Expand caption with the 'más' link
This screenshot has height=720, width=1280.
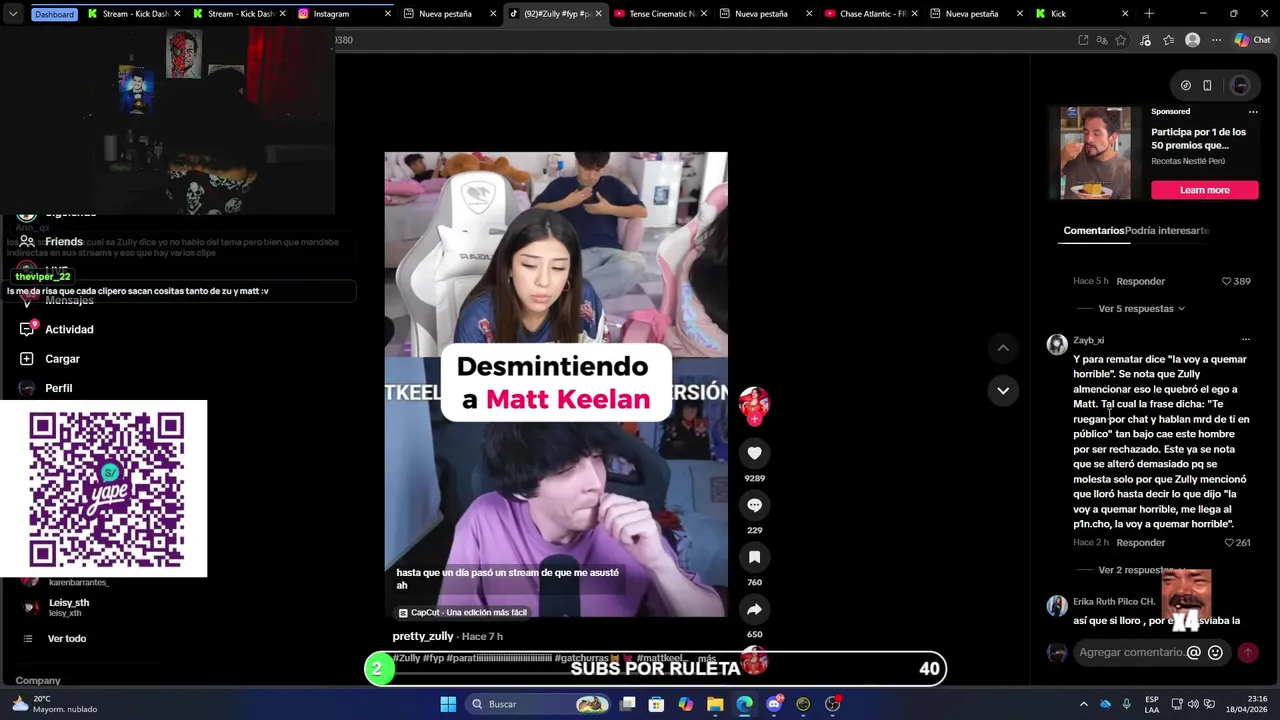pyautogui.click(x=706, y=658)
